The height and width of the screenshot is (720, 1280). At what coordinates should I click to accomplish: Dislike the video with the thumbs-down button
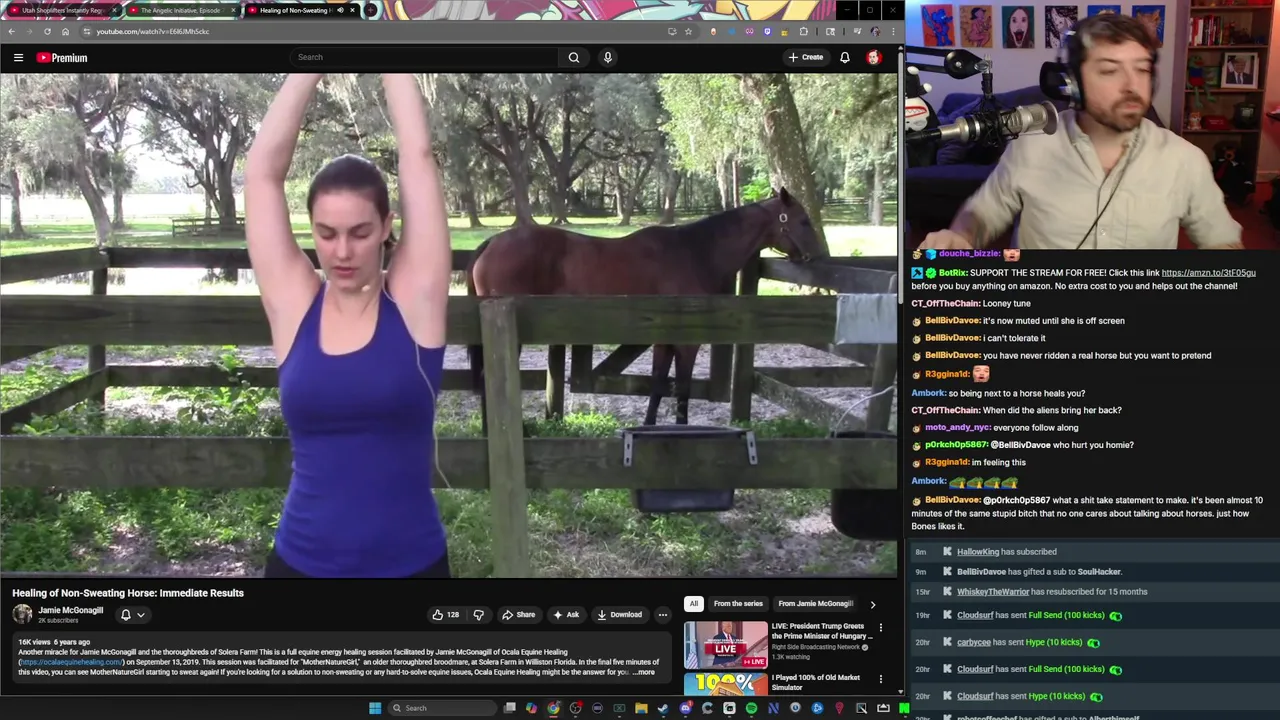478,615
